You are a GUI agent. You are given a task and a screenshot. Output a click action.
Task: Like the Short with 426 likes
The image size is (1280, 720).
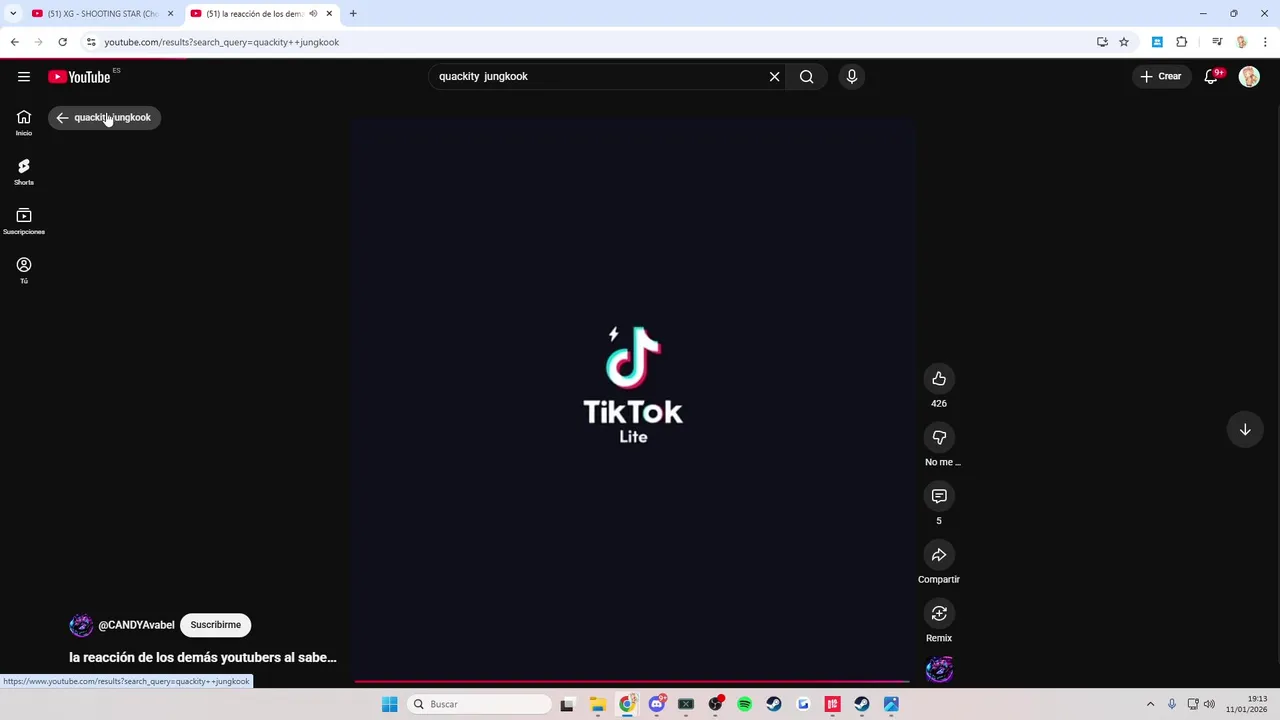point(939,378)
